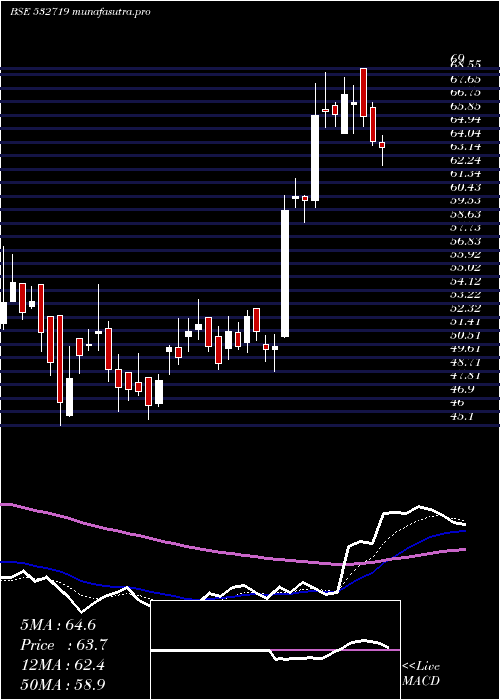Select the 64.94 price axis value
500x700 pixels.
point(465,120)
